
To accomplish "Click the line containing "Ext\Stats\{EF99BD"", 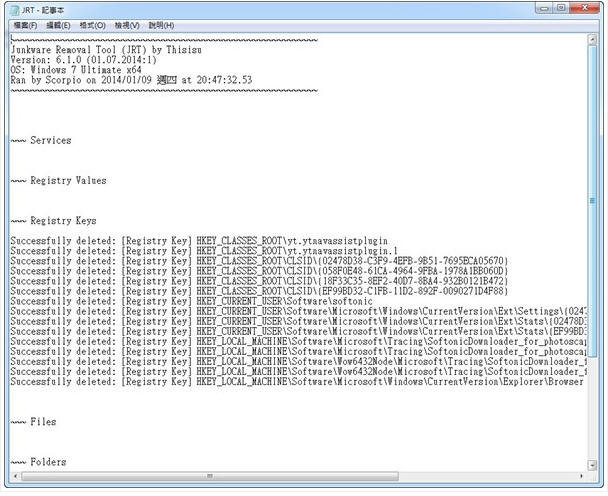I will coord(299,332).
